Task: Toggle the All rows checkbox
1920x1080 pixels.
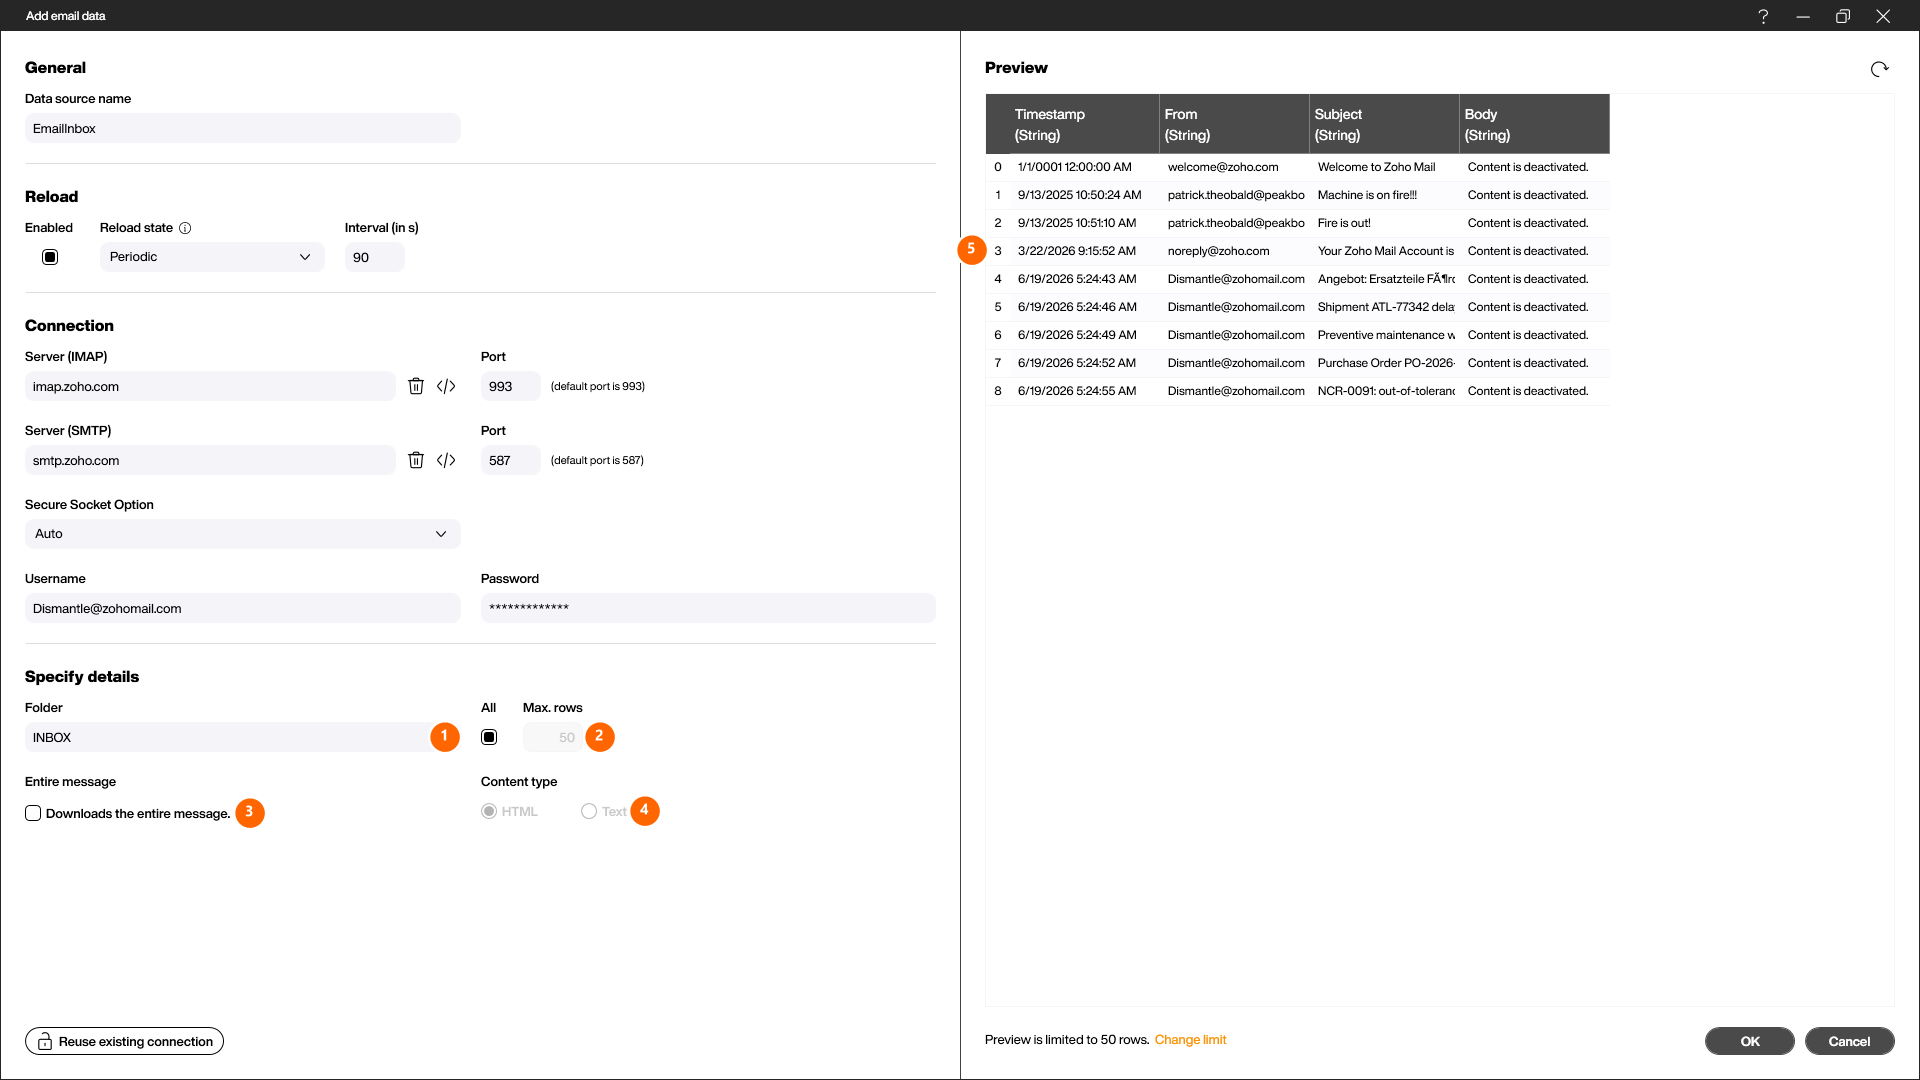Action: tap(489, 737)
